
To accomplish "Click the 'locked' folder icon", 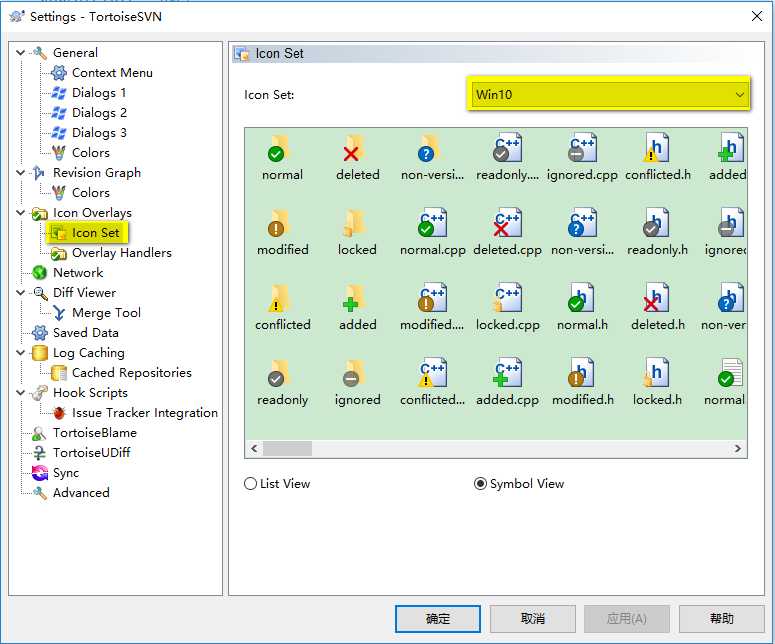I will coord(354,223).
